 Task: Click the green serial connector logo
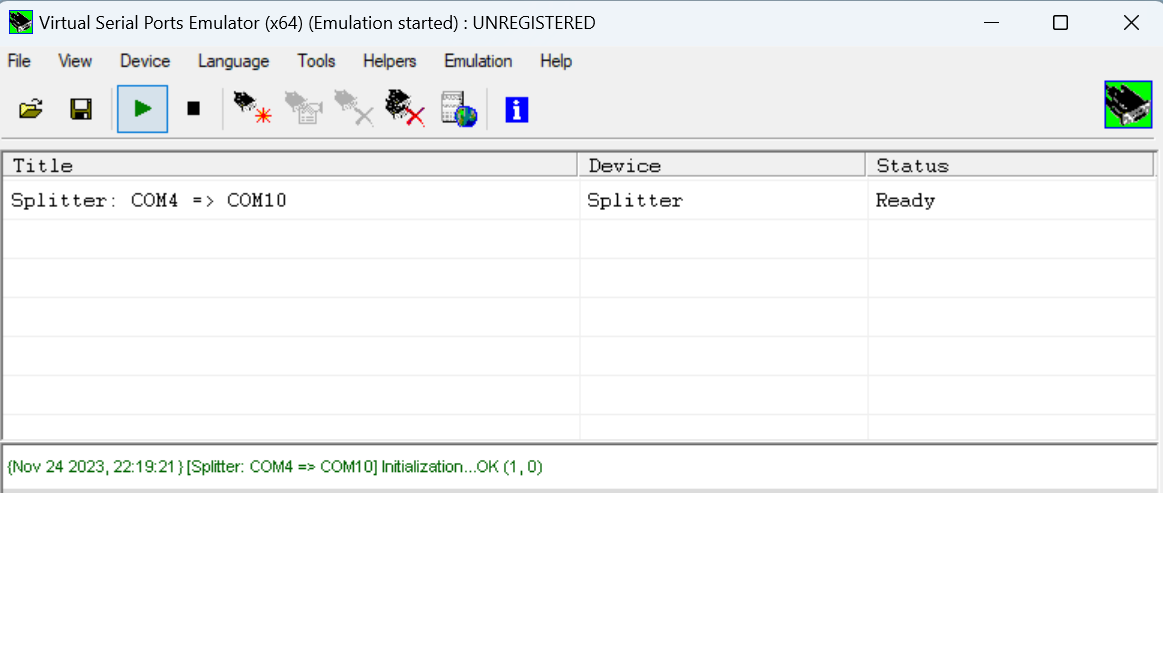point(1127,105)
